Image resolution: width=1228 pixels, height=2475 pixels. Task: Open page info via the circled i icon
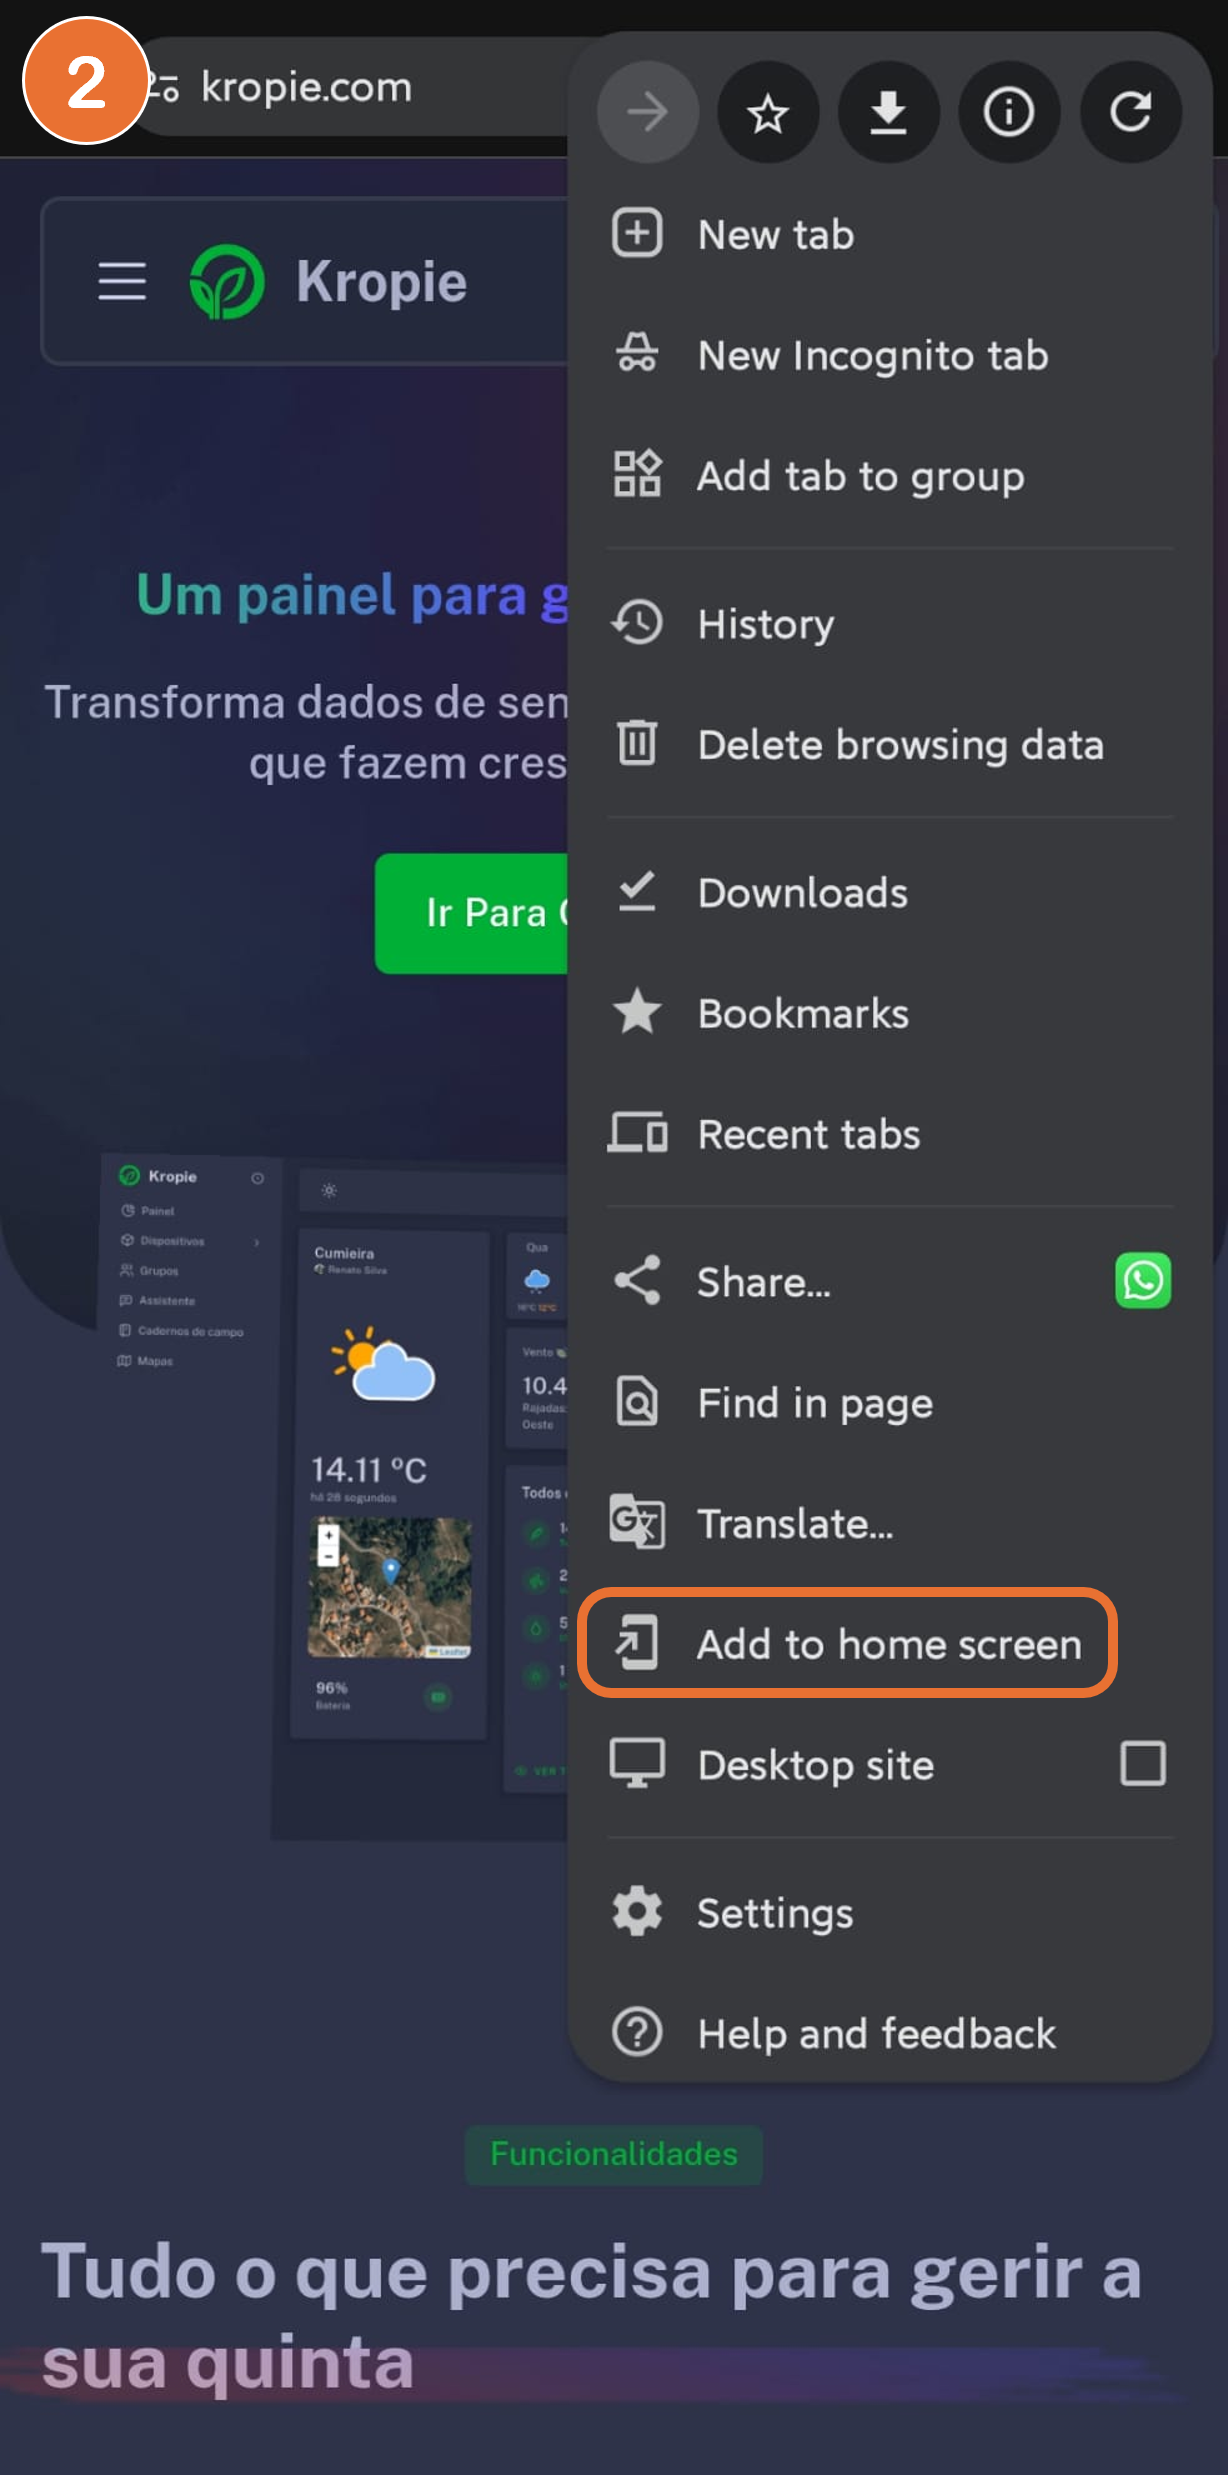click(x=1008, y=112)
